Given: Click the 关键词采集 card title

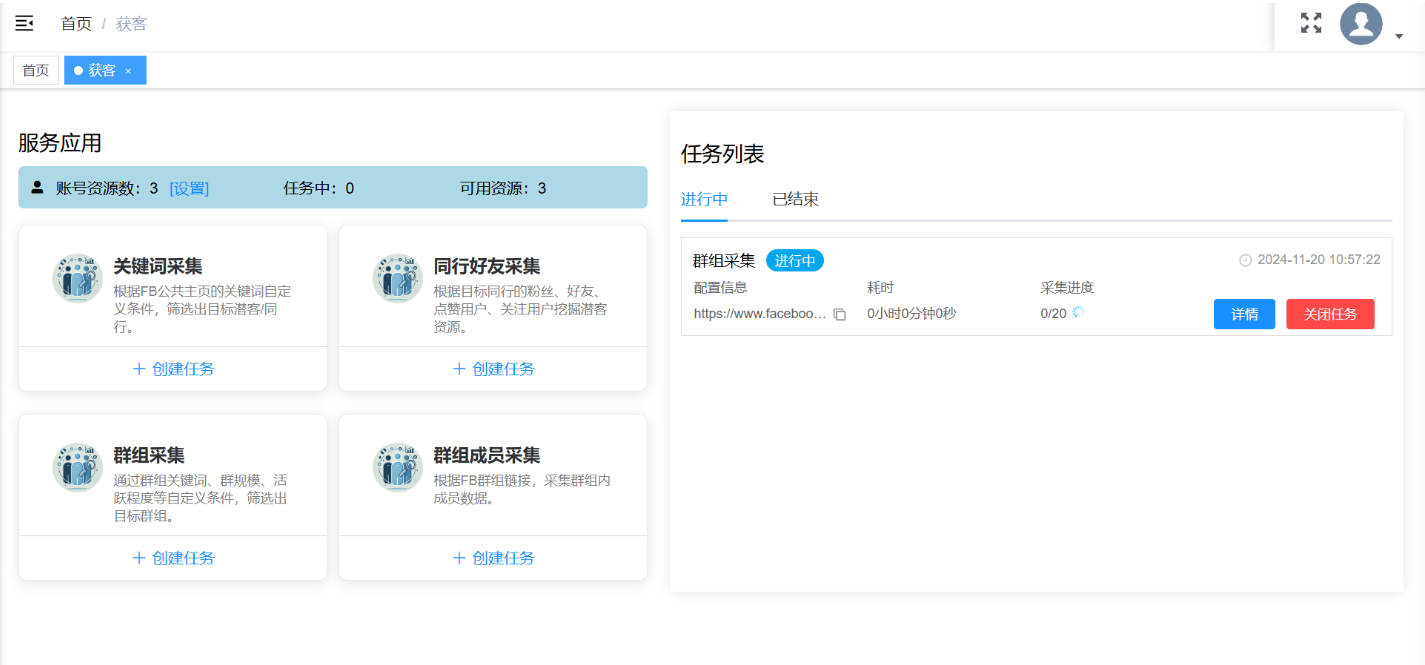Looking at the screenshot, I should [158, 266].
